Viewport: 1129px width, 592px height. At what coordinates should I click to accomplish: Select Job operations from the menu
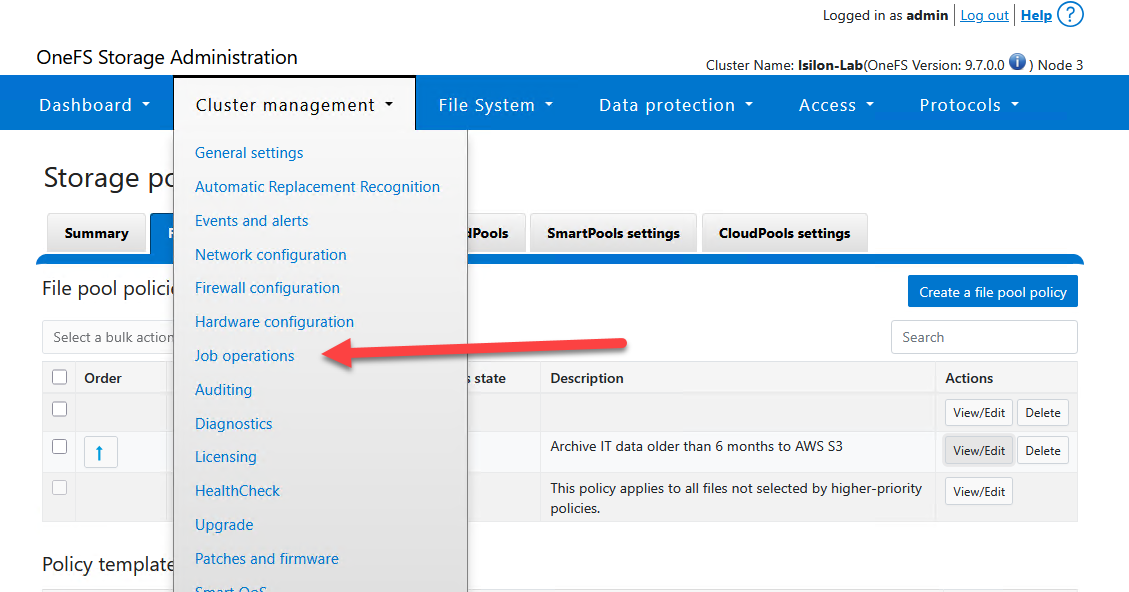[x=245, y=356]
